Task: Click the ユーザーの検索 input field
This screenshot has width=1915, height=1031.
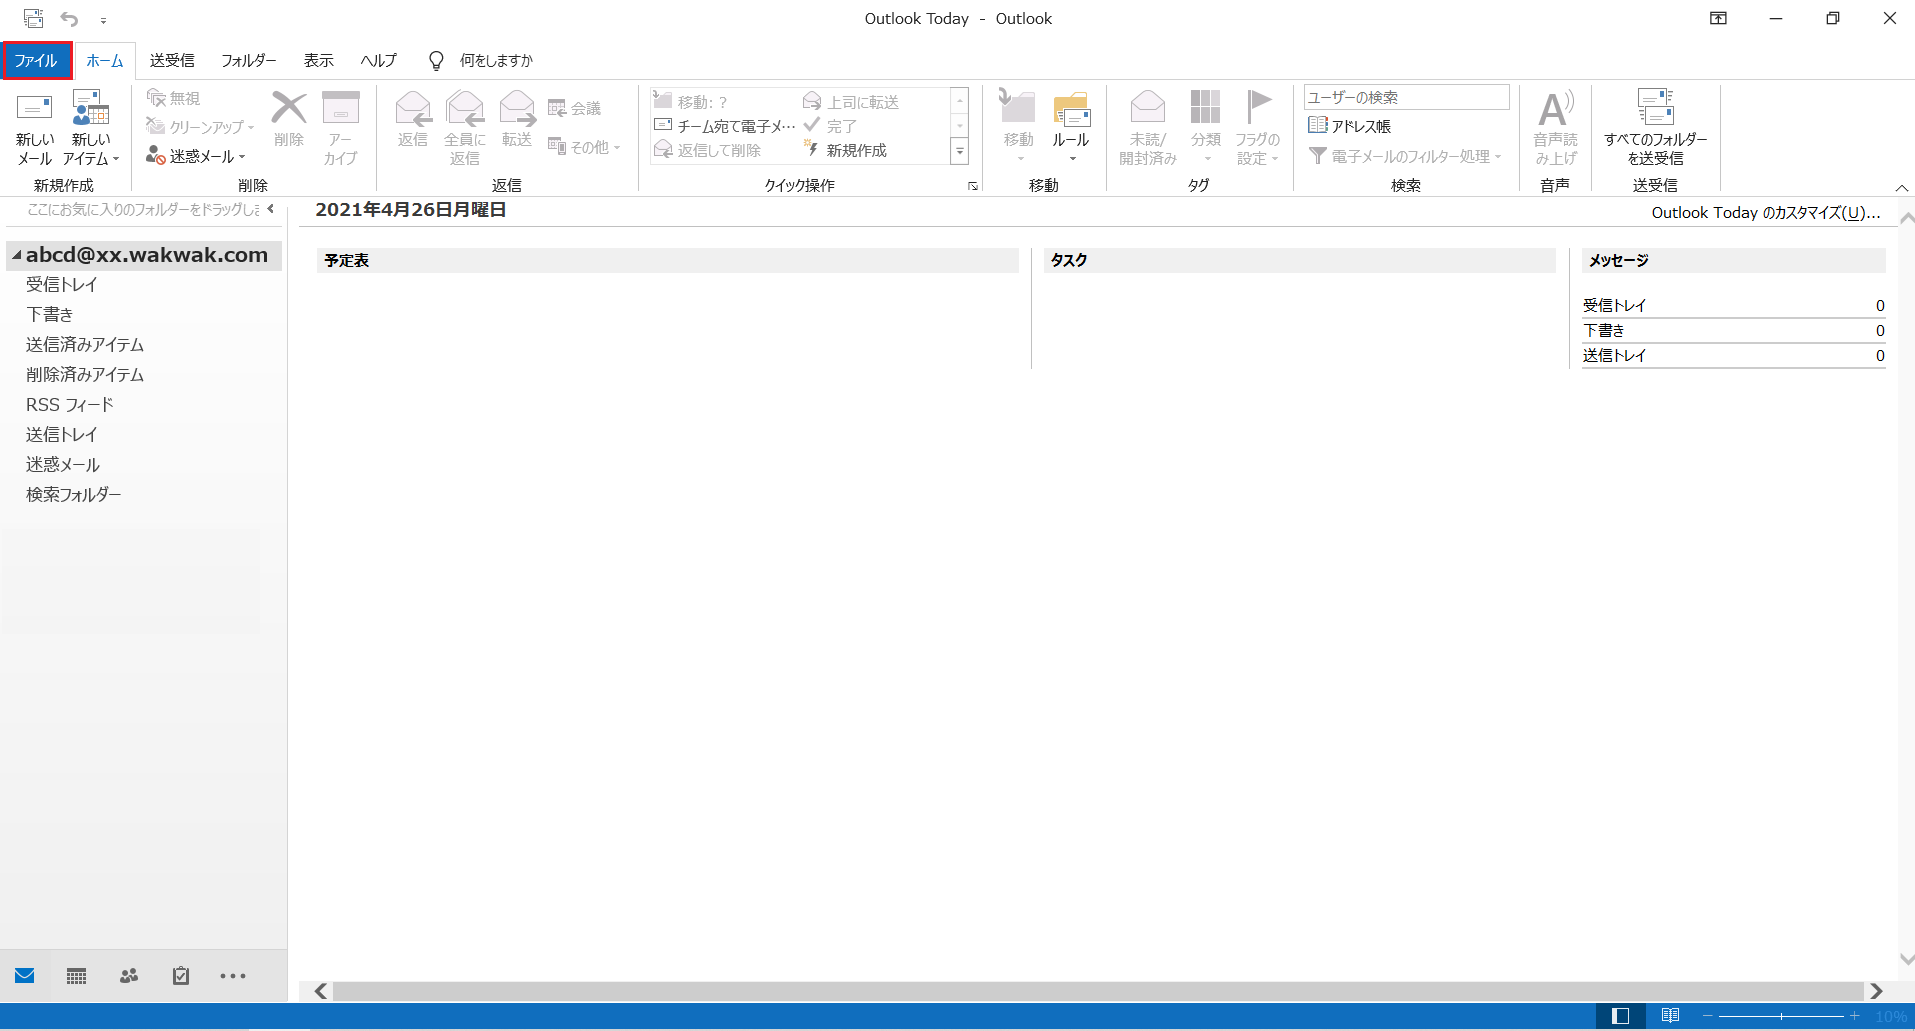Action: pyautogui.click(x=1406, y=97)
